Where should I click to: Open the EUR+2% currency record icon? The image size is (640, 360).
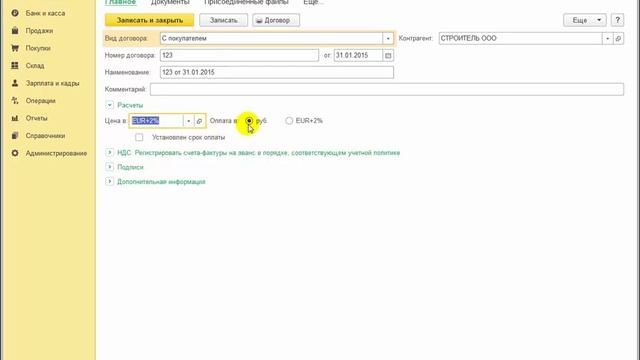click(199, 121)
